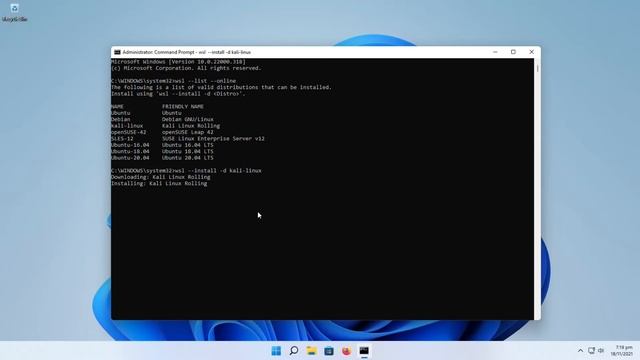Launch Firefox from the taskbar

tap(347, 351)
